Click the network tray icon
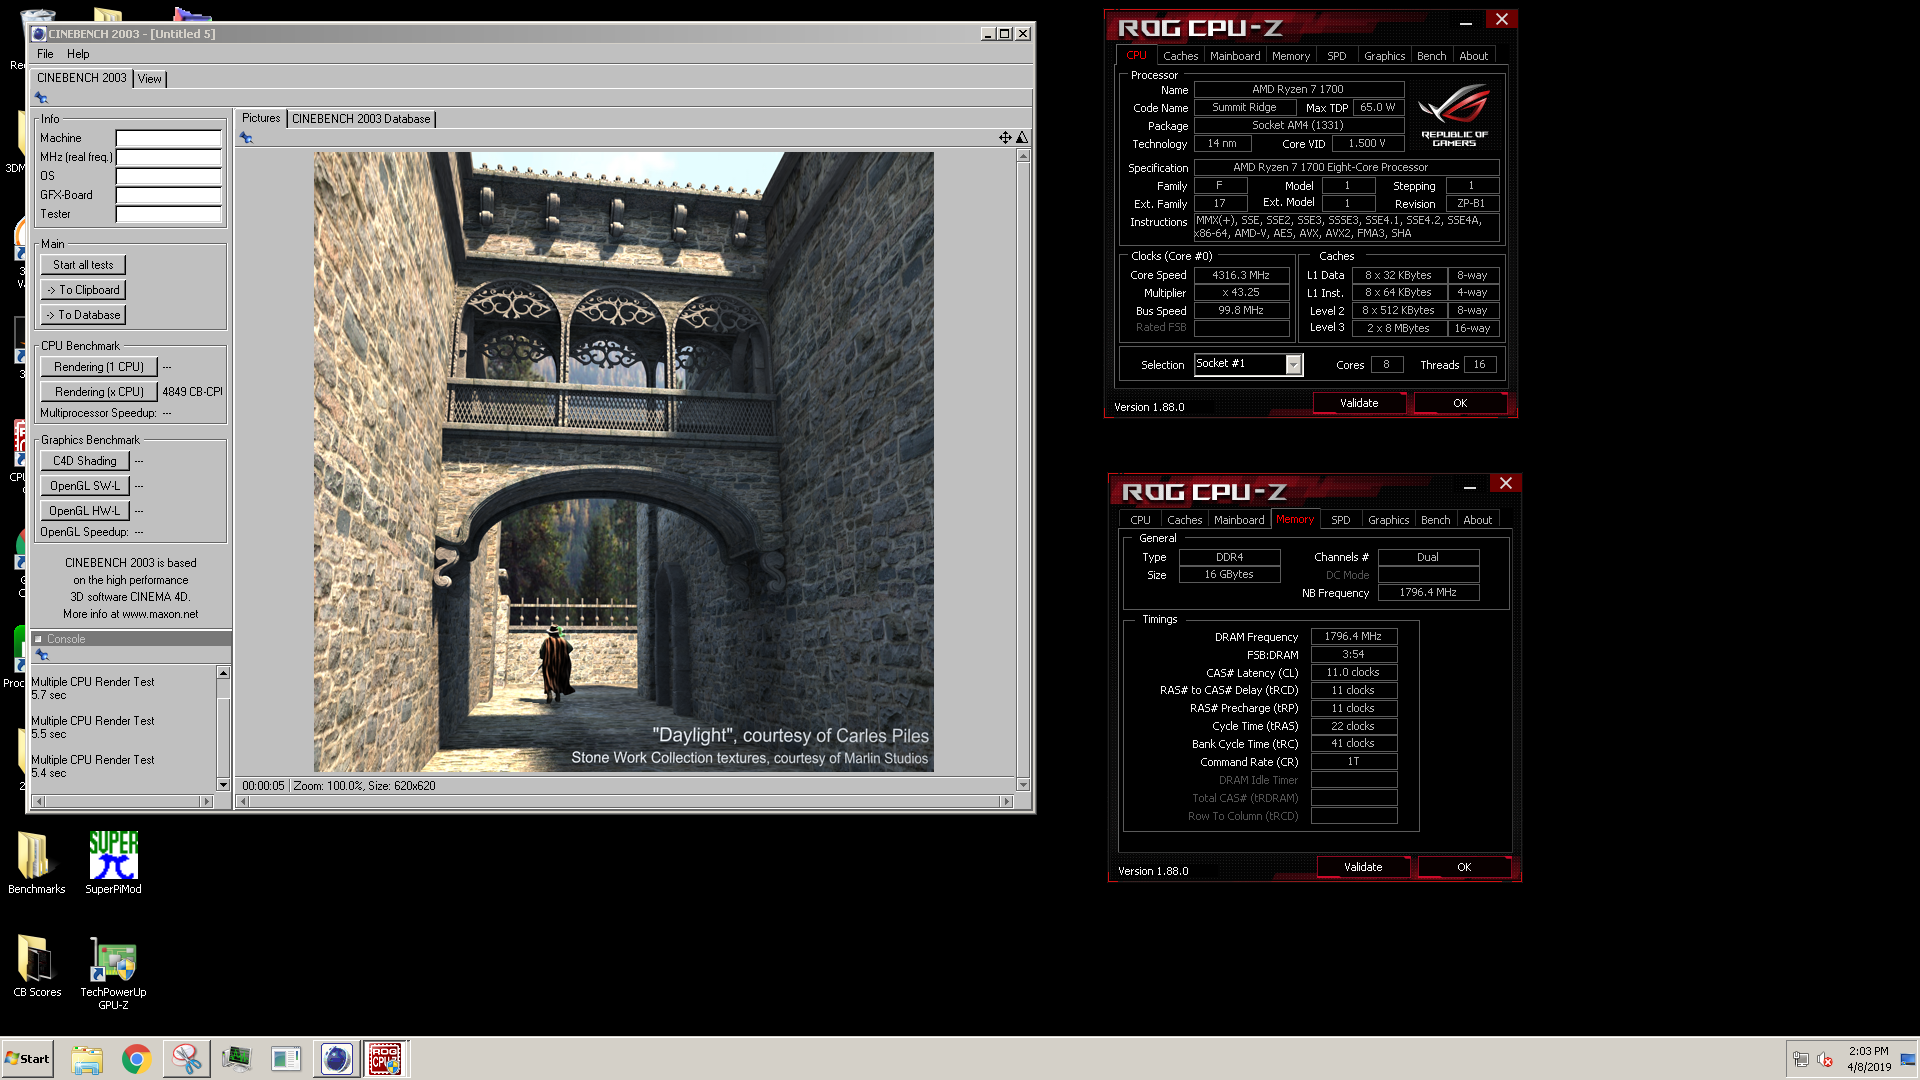This screenshot has width=1920, height=1080. tap(1801, 1060)
